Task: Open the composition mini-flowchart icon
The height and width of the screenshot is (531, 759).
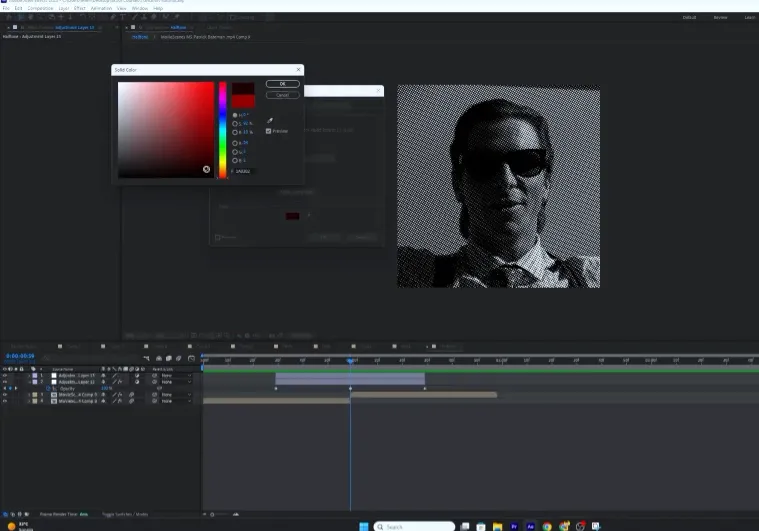Action: [x=146, y=358]
